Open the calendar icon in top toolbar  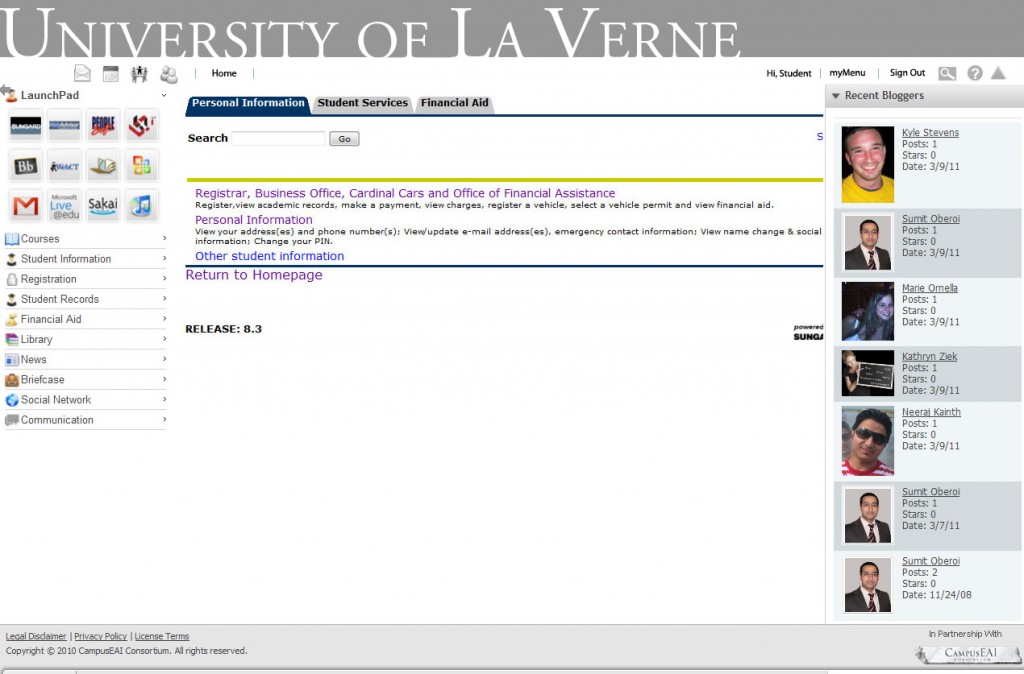(111, 73)
